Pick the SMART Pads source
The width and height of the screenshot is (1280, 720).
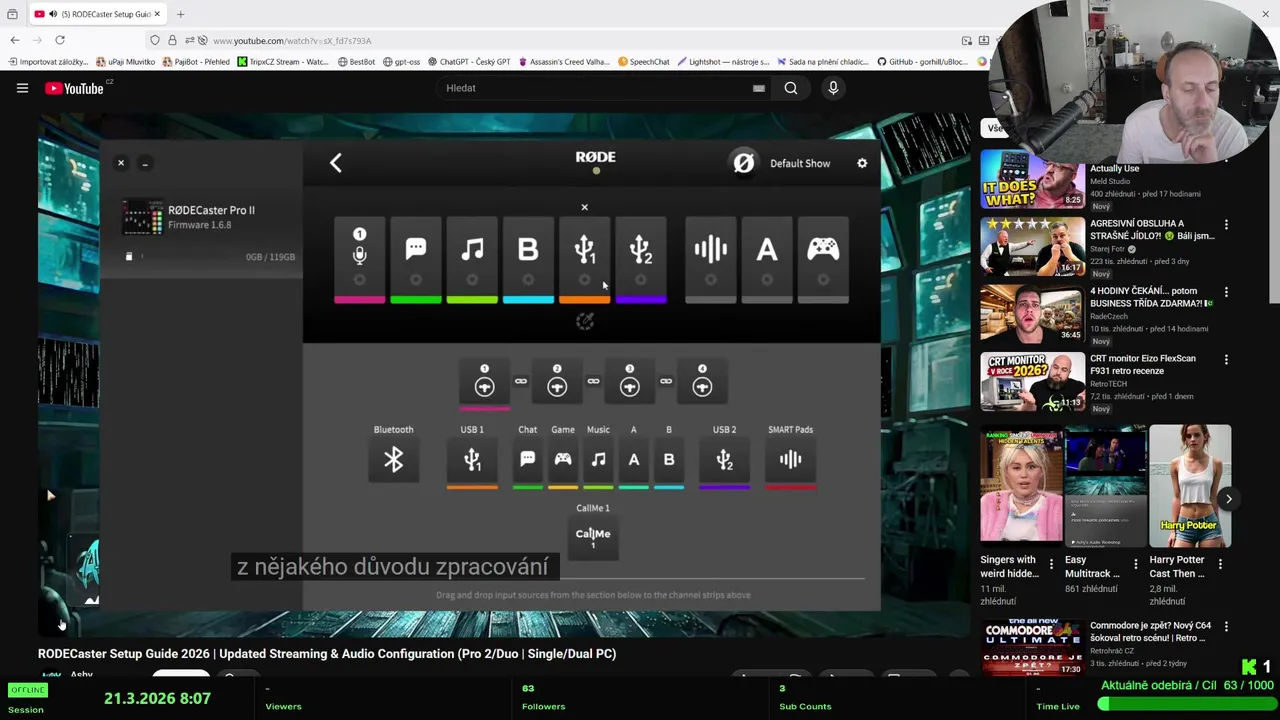click(x=790, y=461)
